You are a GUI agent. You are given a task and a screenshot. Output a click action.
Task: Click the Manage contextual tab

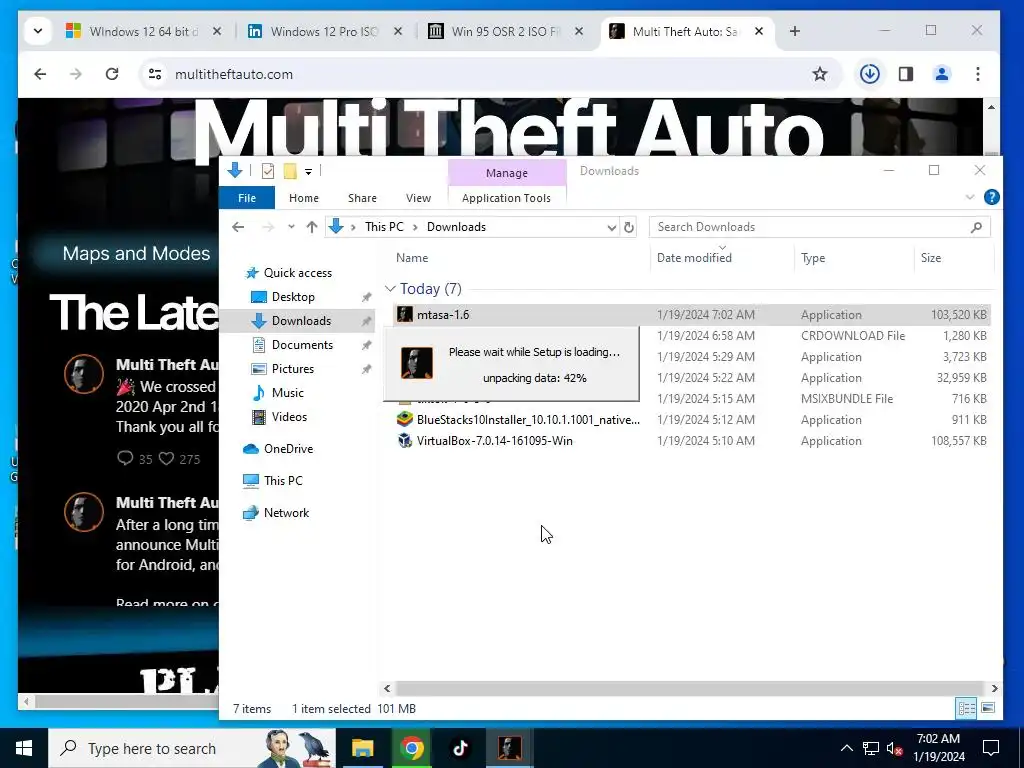pyautogui.click(x=507, y=172)
